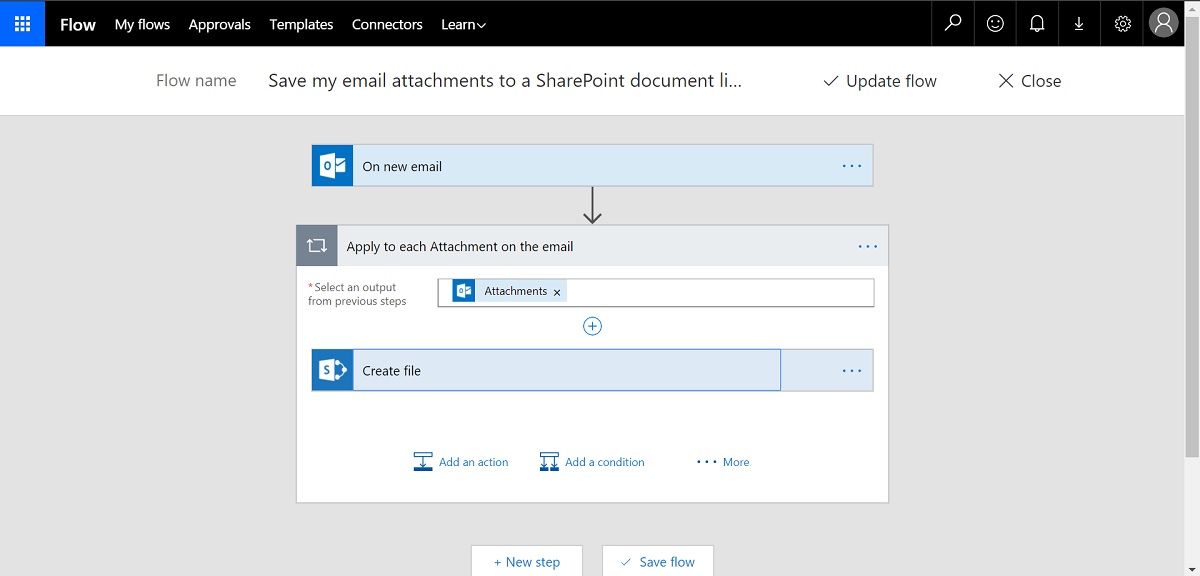1200x576 pixels.
Task: Expand the Learn dropdown menu
Action: [x=463, y=24]
